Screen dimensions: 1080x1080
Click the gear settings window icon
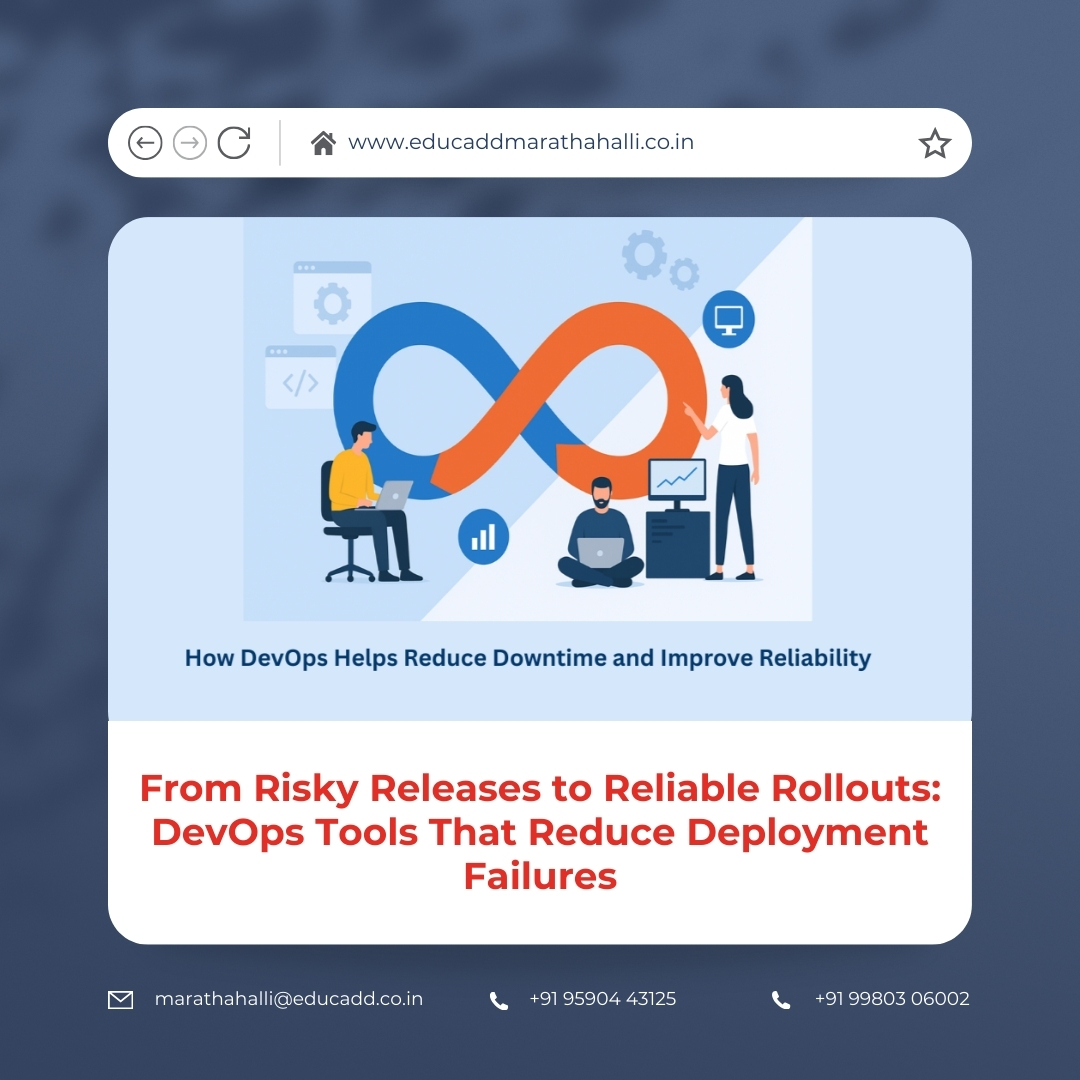point(333,298)
